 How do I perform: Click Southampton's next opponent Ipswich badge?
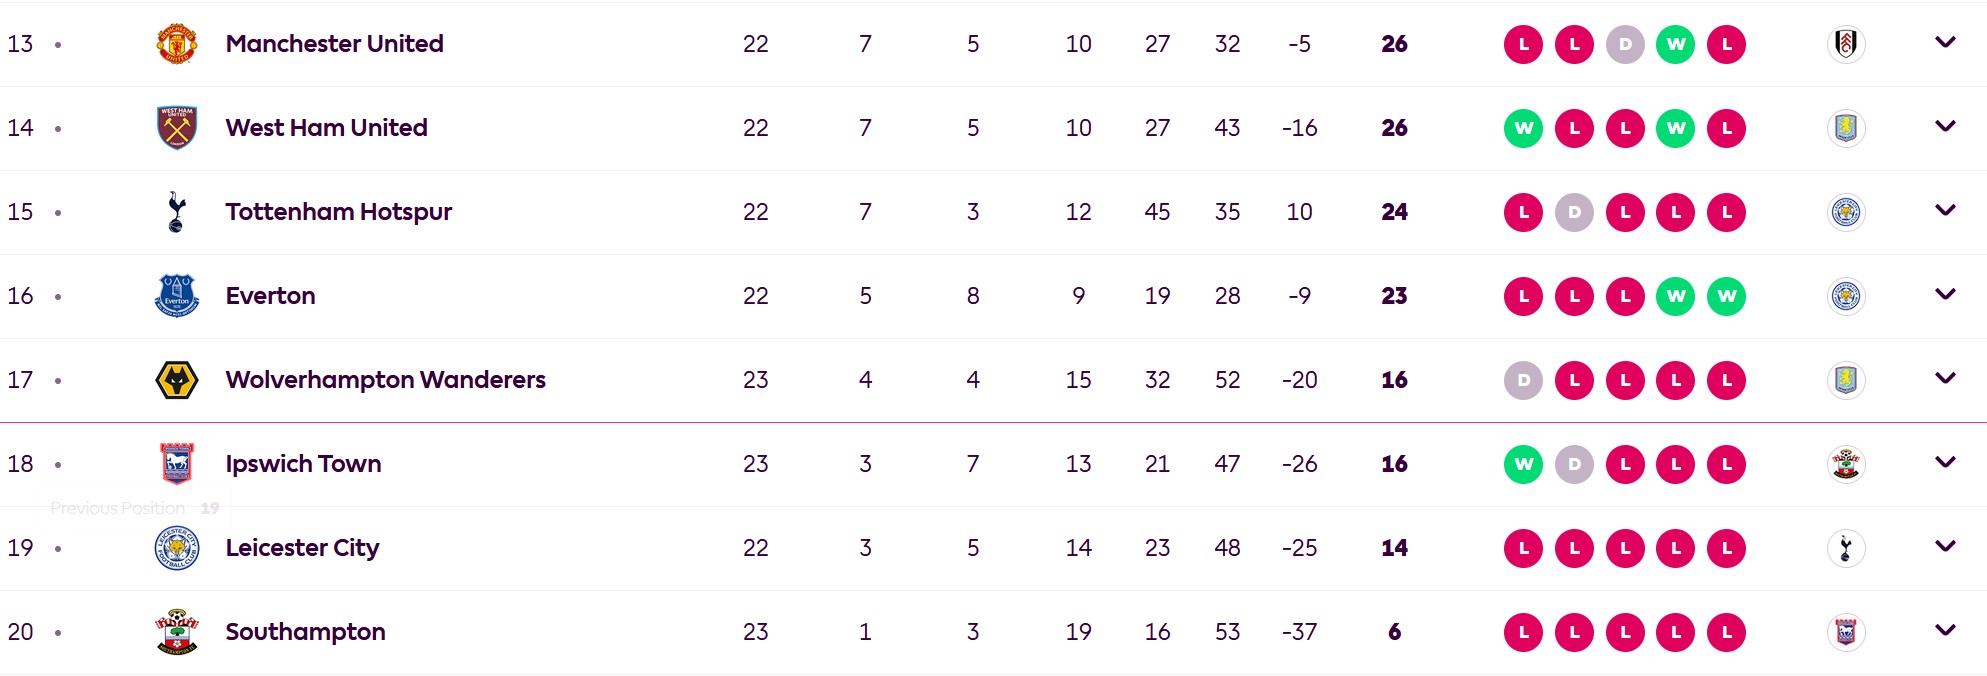pyautogui.click(x=1846, y=632)
